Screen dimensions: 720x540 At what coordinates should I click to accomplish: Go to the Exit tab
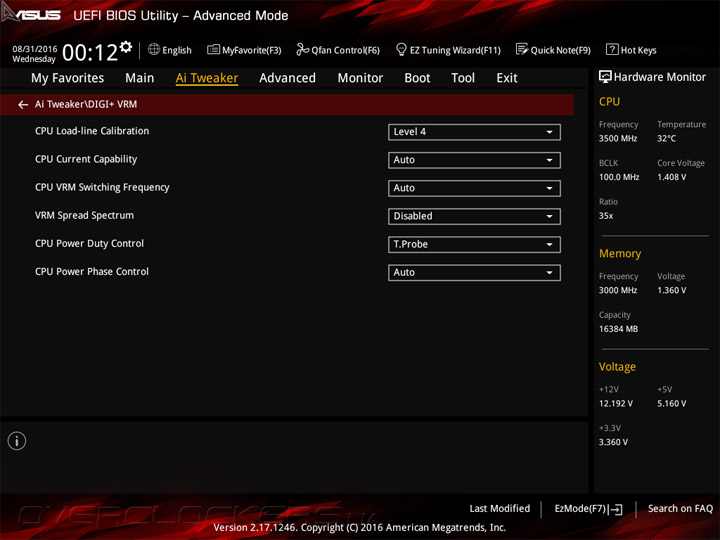pyautogui.click(x=507, y=78)
